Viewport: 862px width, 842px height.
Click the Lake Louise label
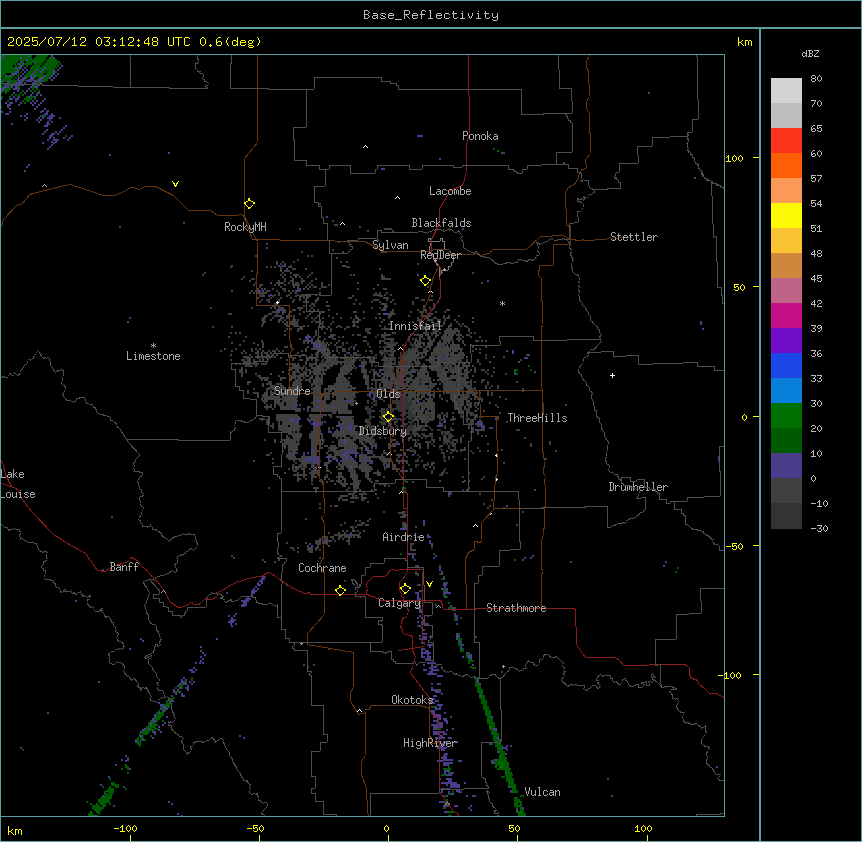(x=18, y=484)
